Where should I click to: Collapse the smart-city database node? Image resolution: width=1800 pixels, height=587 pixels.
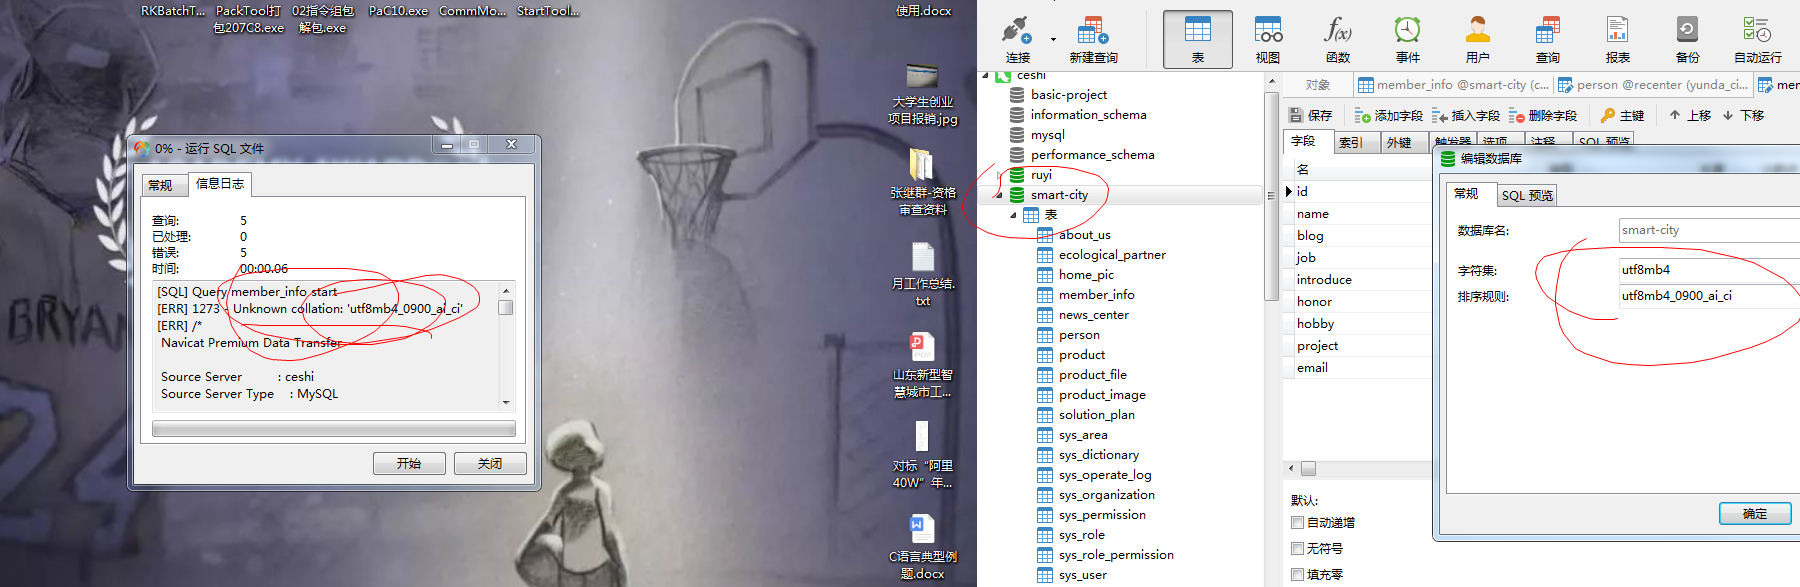click(997, 195)
